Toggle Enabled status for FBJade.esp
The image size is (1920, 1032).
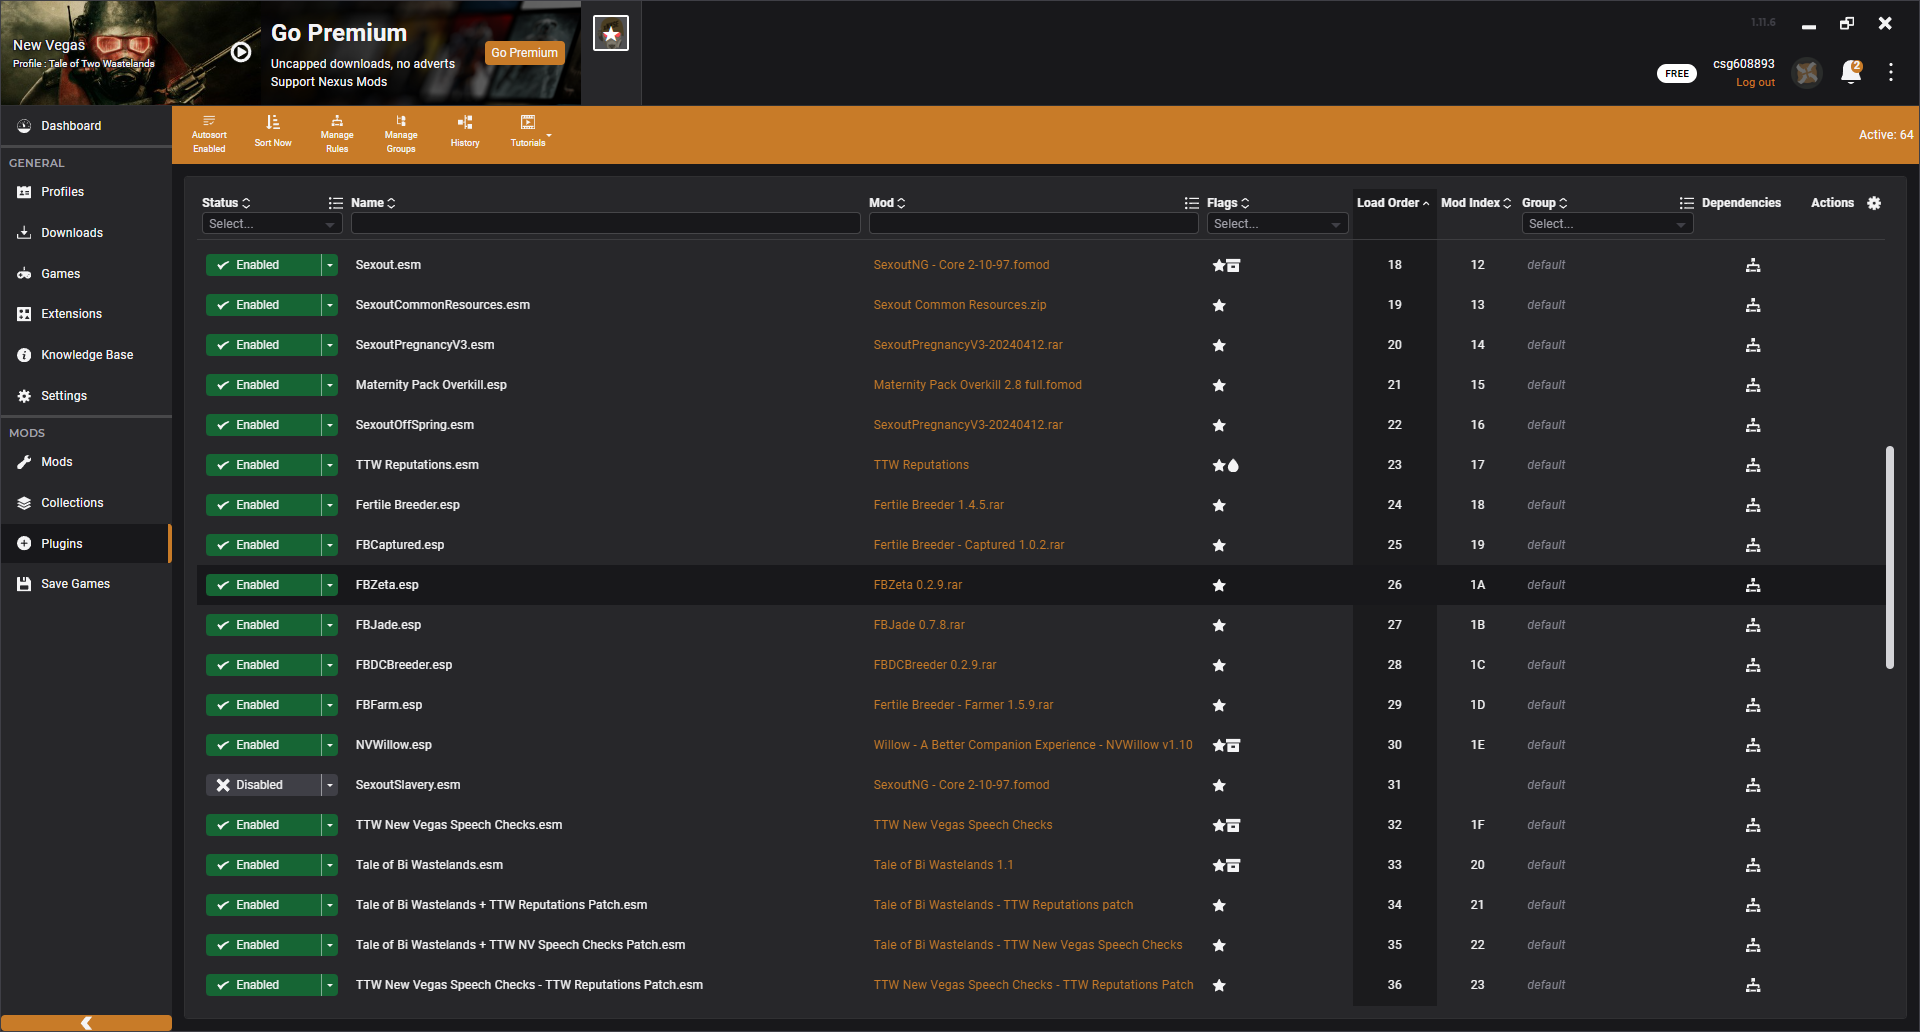point(263,625)
